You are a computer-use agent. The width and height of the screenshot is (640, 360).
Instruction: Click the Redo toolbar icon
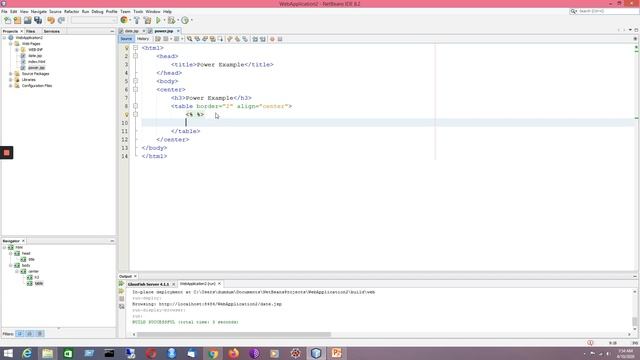click(61, 20)
